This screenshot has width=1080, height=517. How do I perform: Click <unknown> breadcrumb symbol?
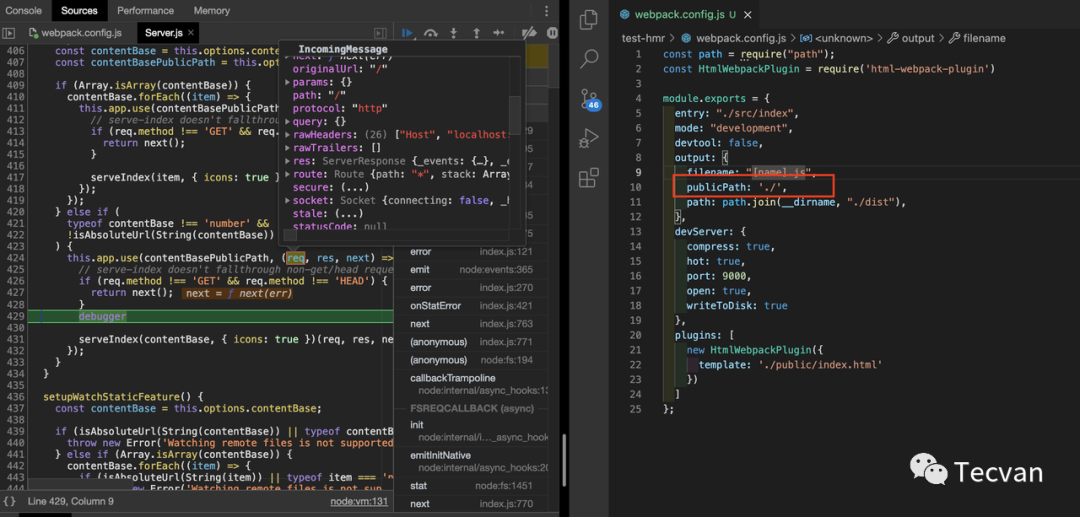[x=845, y=39]
